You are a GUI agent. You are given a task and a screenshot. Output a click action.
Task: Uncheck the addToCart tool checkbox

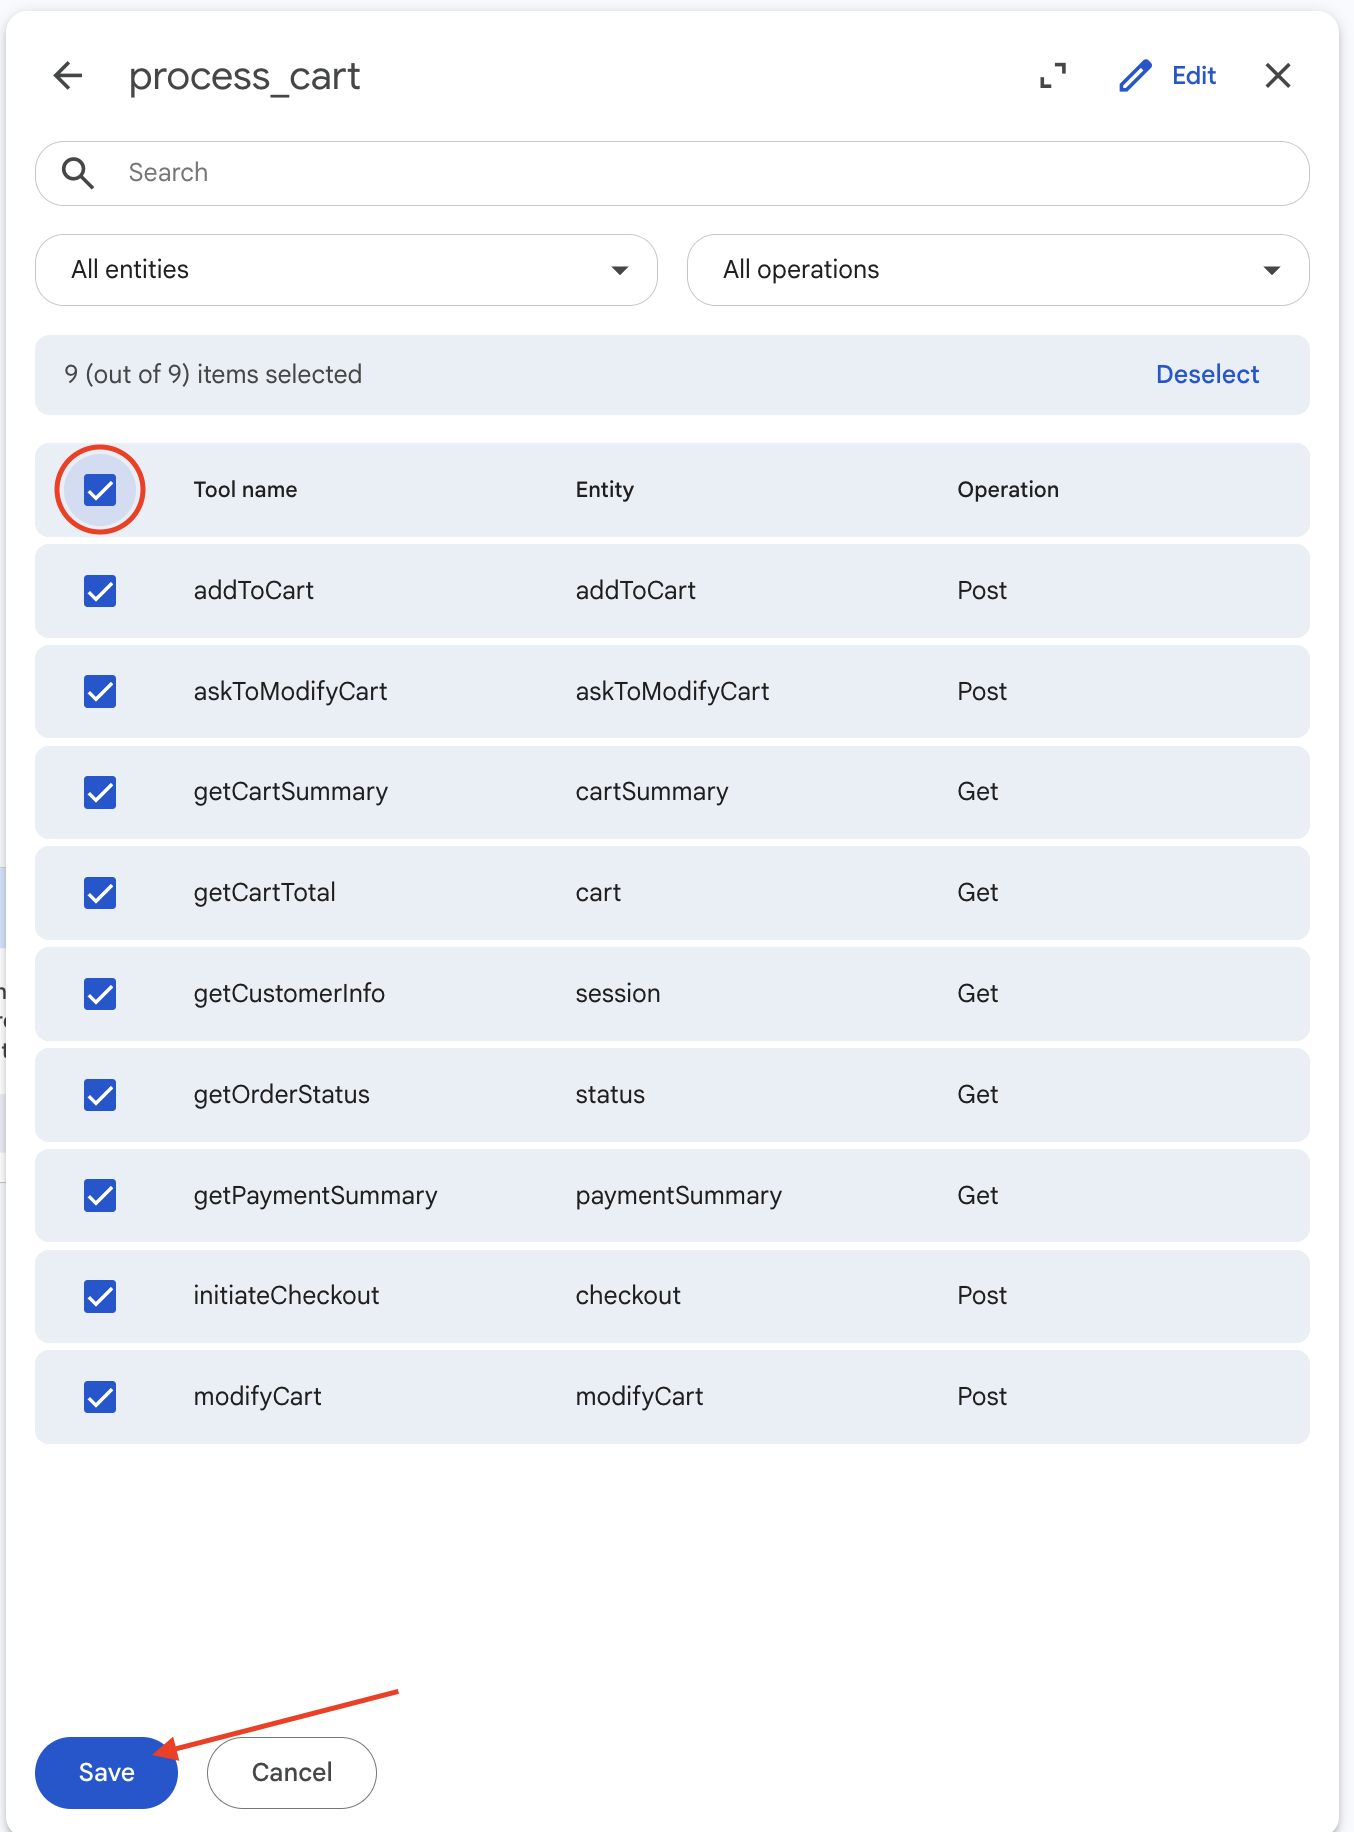coord(100,591)
